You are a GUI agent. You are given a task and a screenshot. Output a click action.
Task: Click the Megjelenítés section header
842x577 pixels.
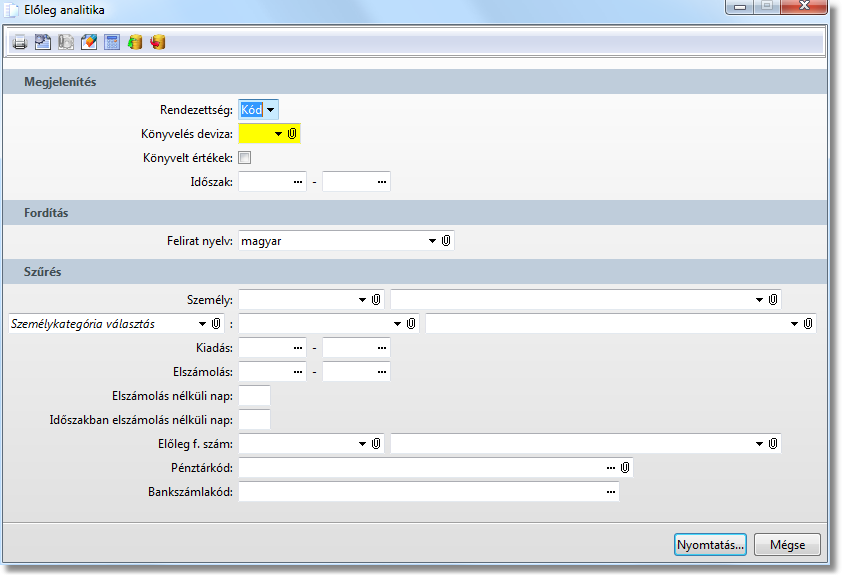point(415,82)
